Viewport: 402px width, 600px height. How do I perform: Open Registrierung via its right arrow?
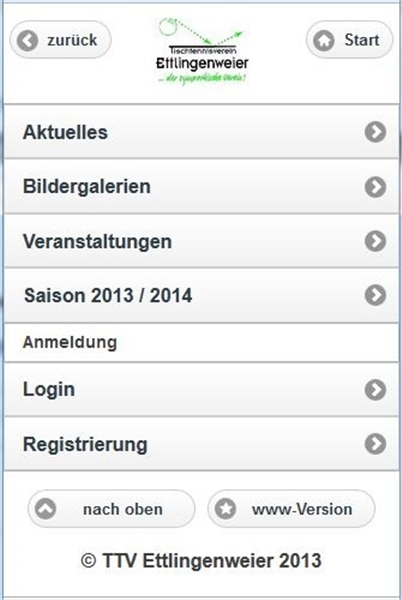point(375,444)
